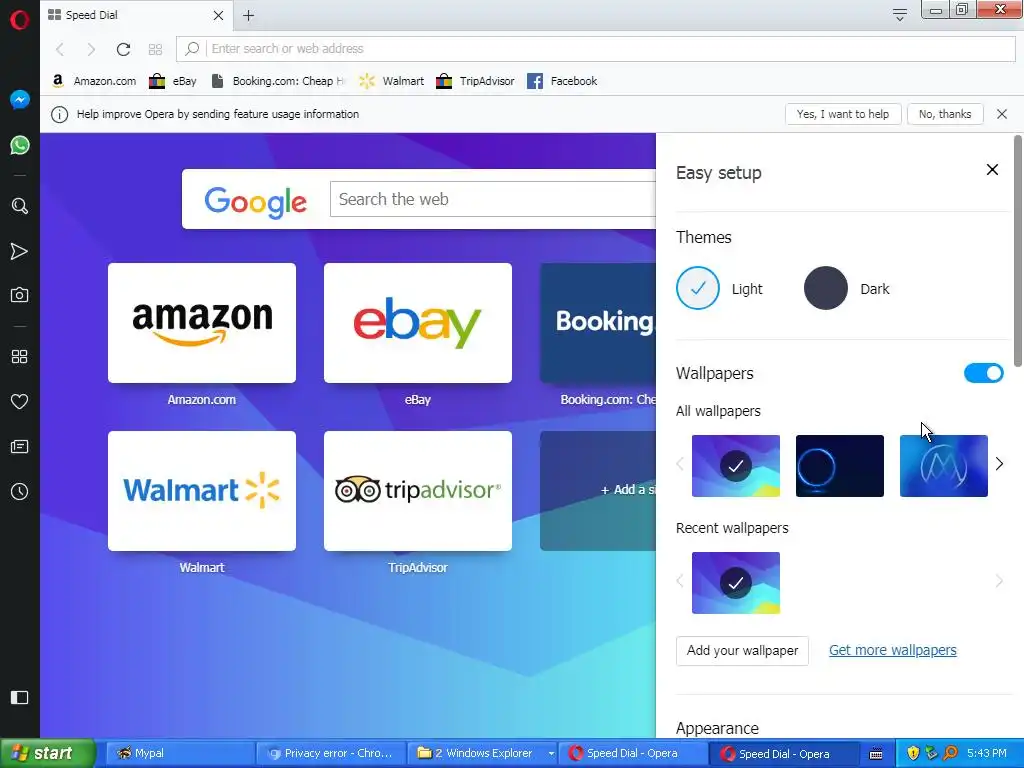
Task: Open the Walmart bookmark in bookmarks bar
Action: click(x=392, y=81)
